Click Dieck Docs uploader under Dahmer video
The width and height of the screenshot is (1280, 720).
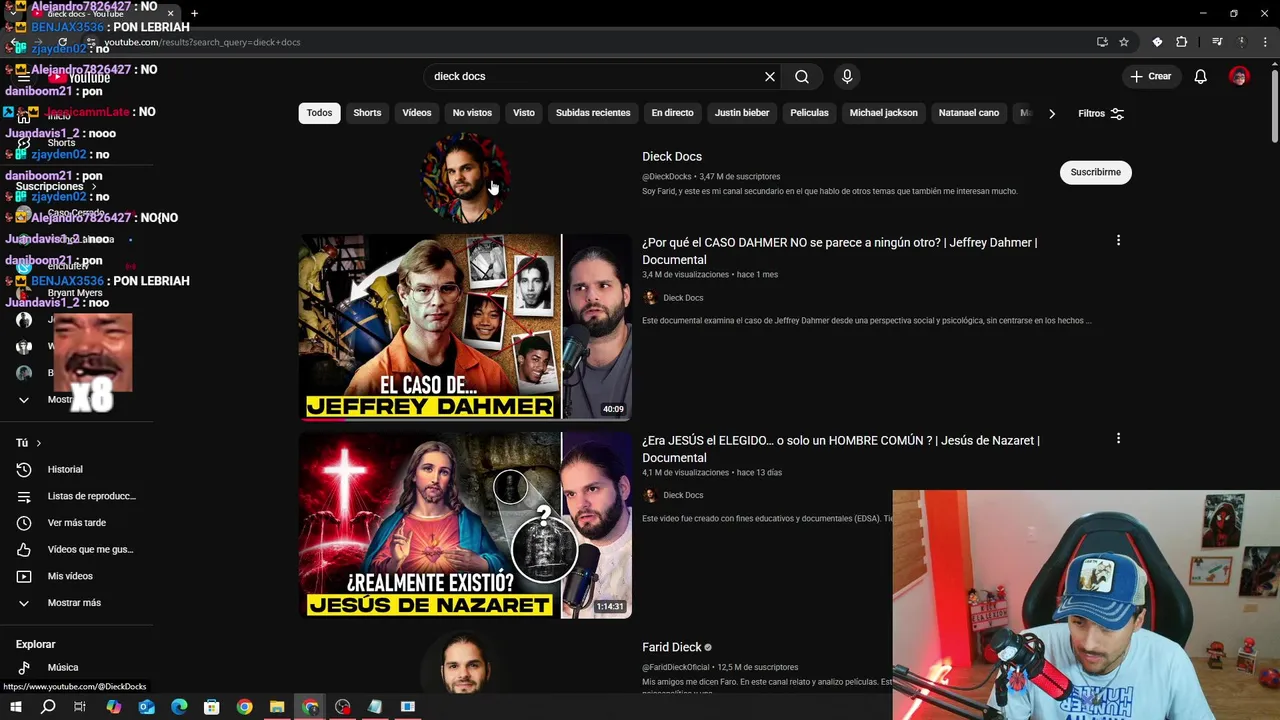coord(683,298)
